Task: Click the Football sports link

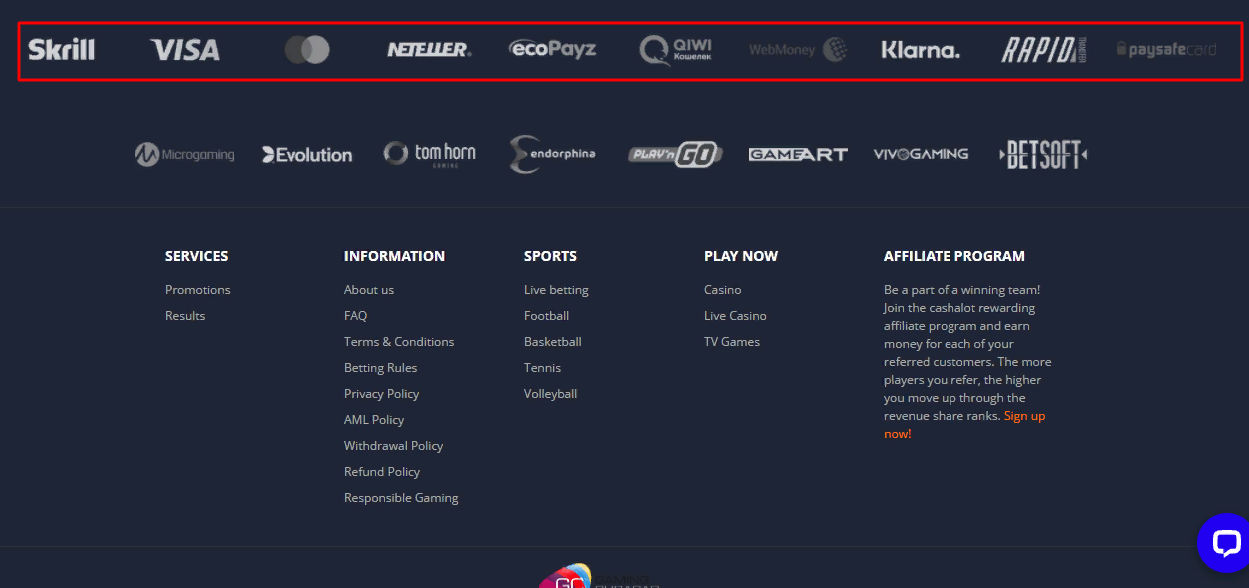Action: coord(547,316)
